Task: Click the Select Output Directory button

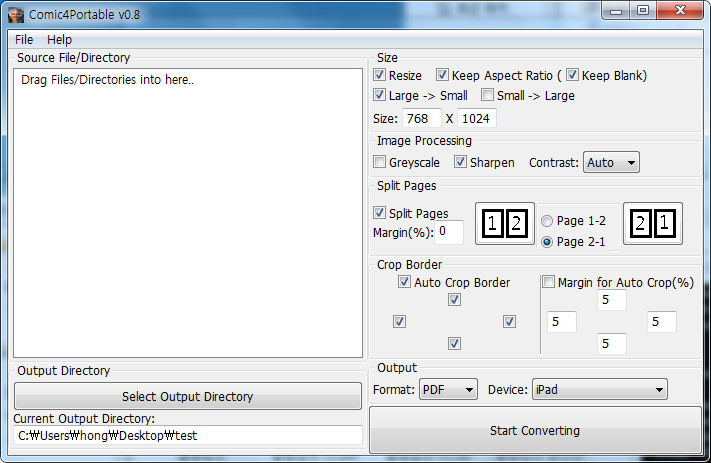Action: tap(188, 396)
